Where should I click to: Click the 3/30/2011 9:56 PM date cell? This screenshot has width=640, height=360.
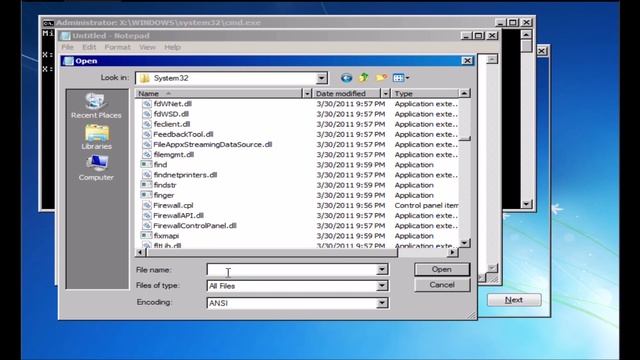click(351, 205)
